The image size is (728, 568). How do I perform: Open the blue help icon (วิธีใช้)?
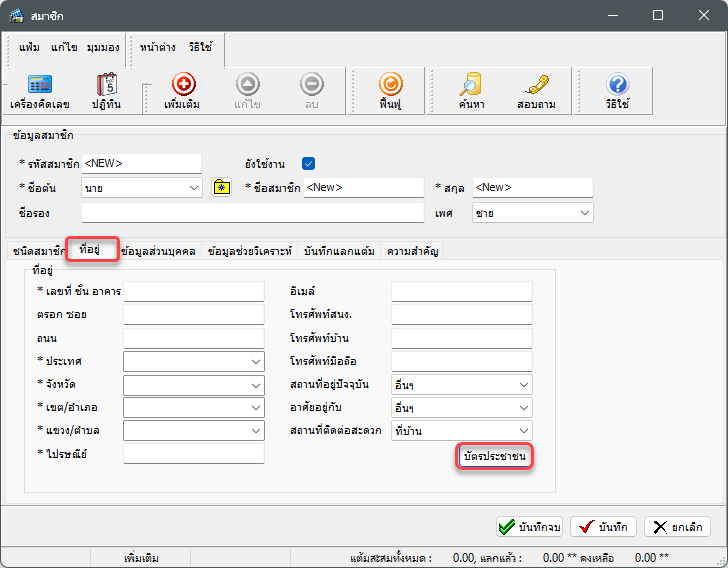point(617,91)
